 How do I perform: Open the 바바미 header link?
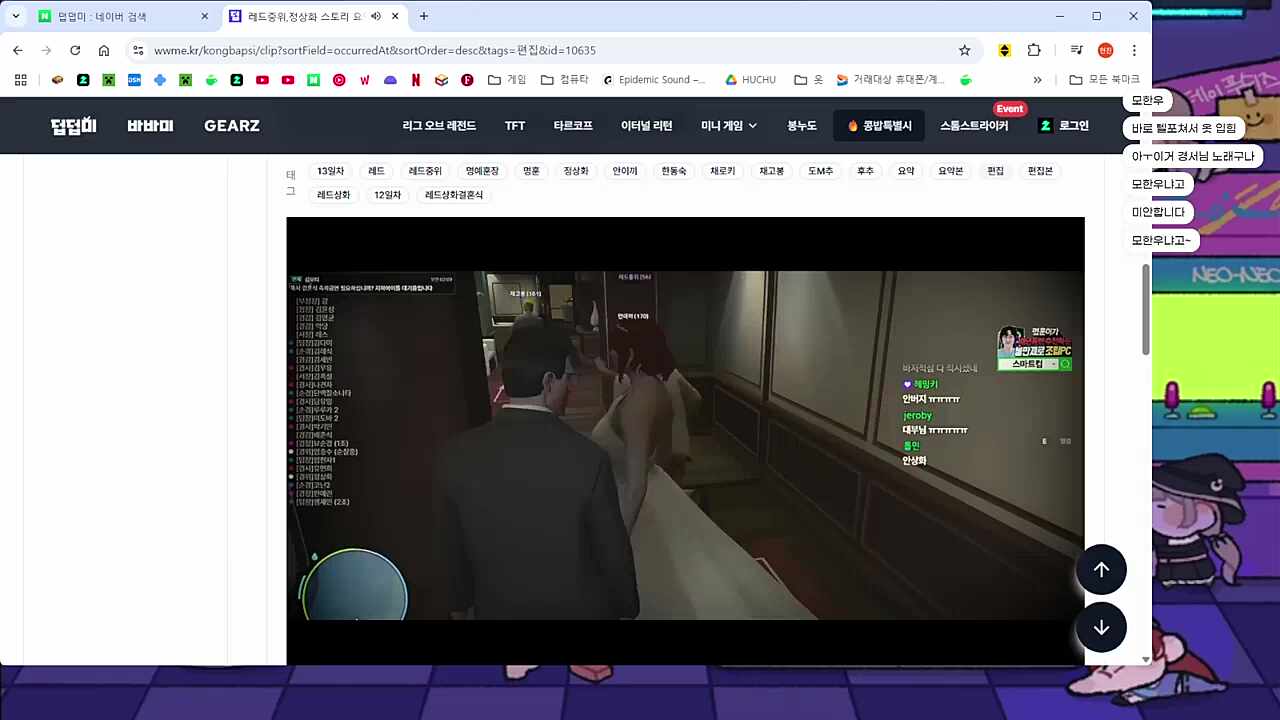click(x=150, y=126)
